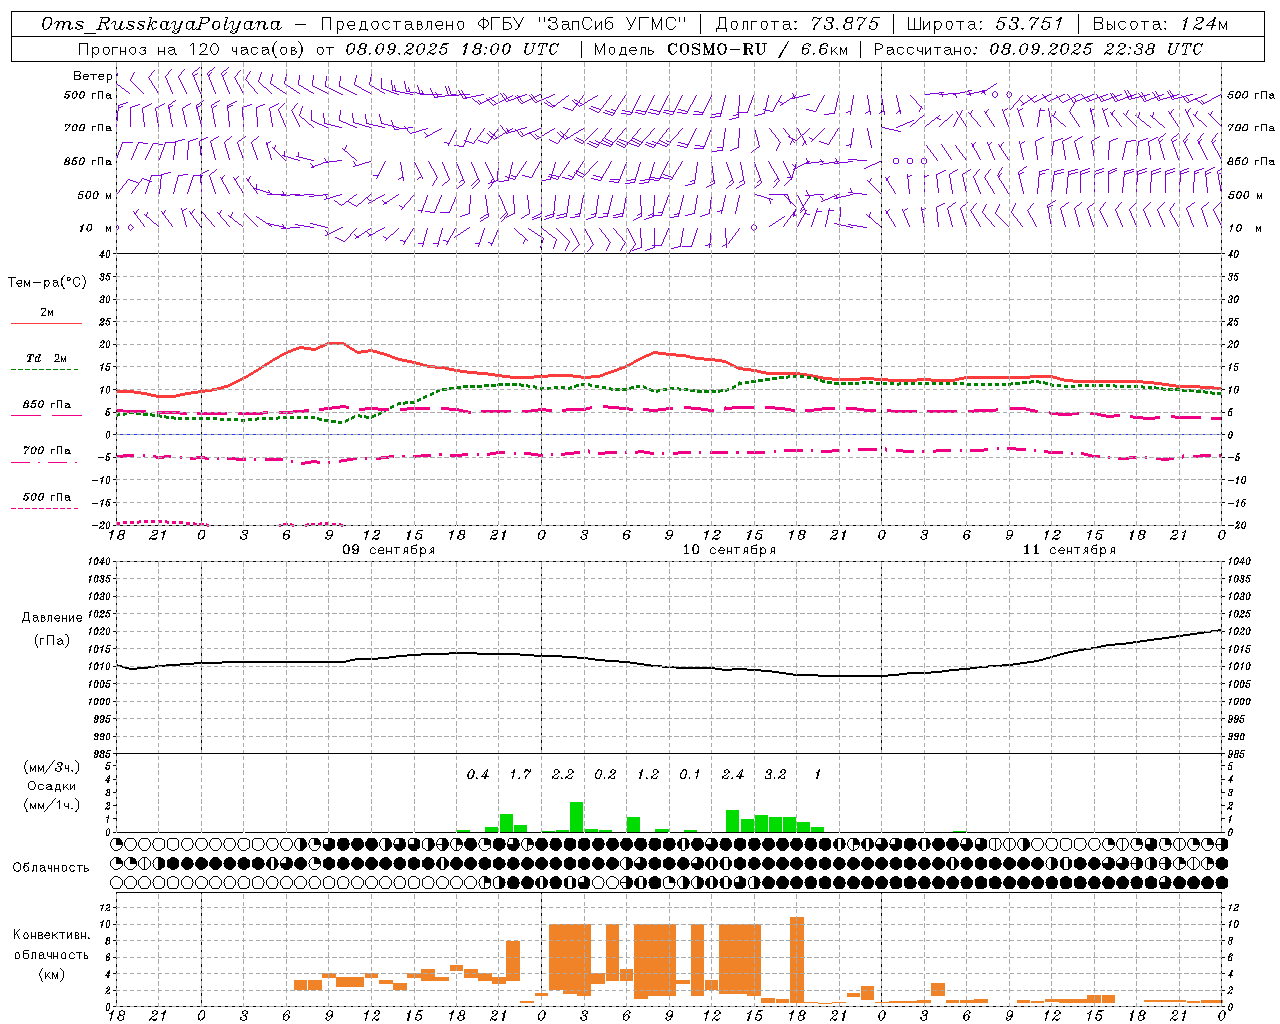Image resolution: width=1280 pixels, height=1024 pixels.
Task: Click the 3-hour precipitation total 2.2
Action: click(563, 775)
